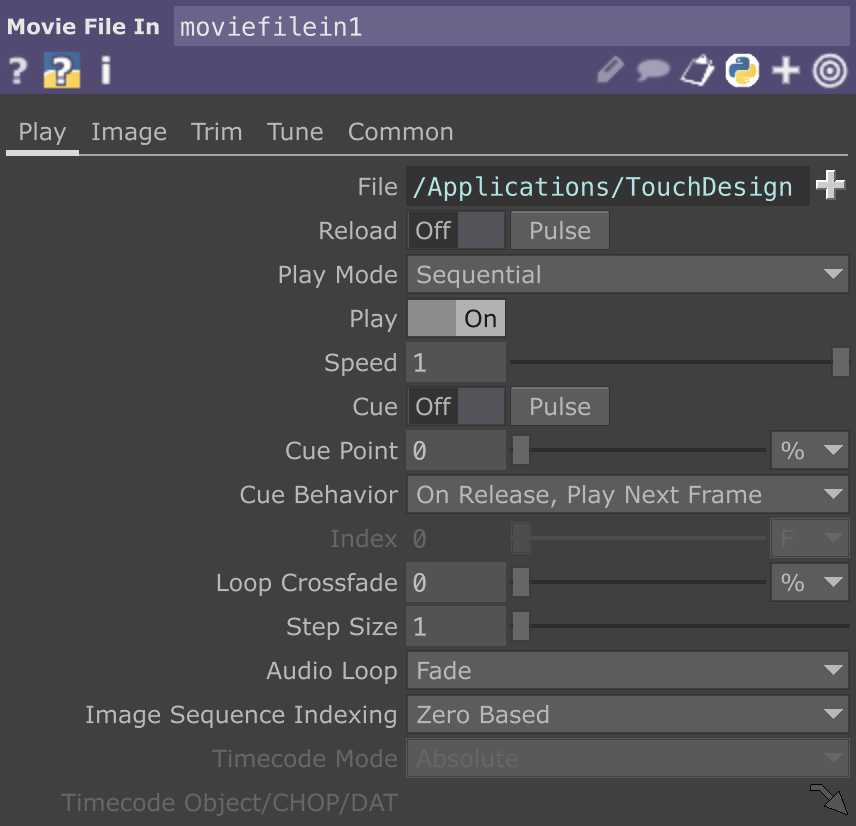Viewport: 856px width, 826px height.
Task: Click the operator info 'i' icon
Action: pos(106,71)
